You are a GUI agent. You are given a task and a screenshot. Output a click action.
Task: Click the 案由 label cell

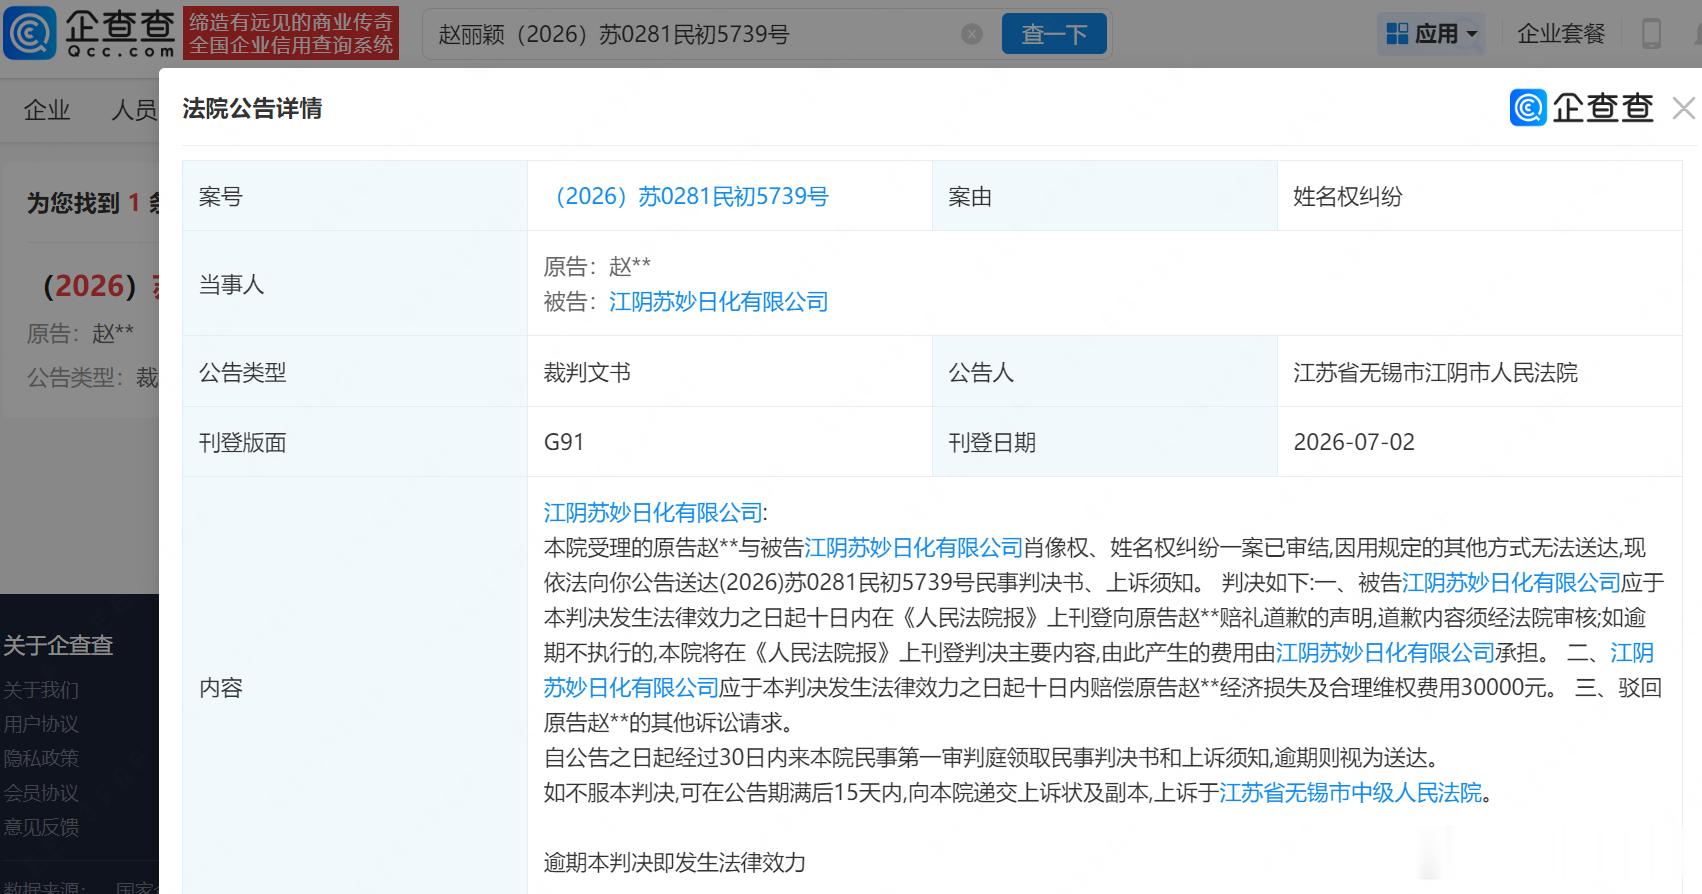1105,196
